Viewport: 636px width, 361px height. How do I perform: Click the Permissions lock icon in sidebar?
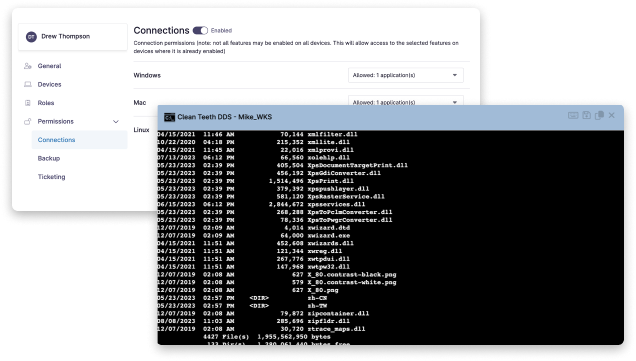coord(28,121)
